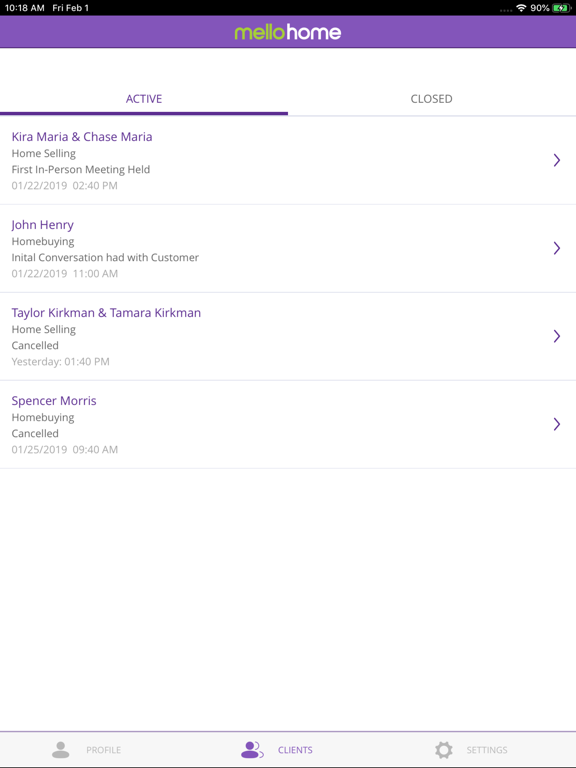Switch to the ACTIVE tab

[x=144, y=99]
